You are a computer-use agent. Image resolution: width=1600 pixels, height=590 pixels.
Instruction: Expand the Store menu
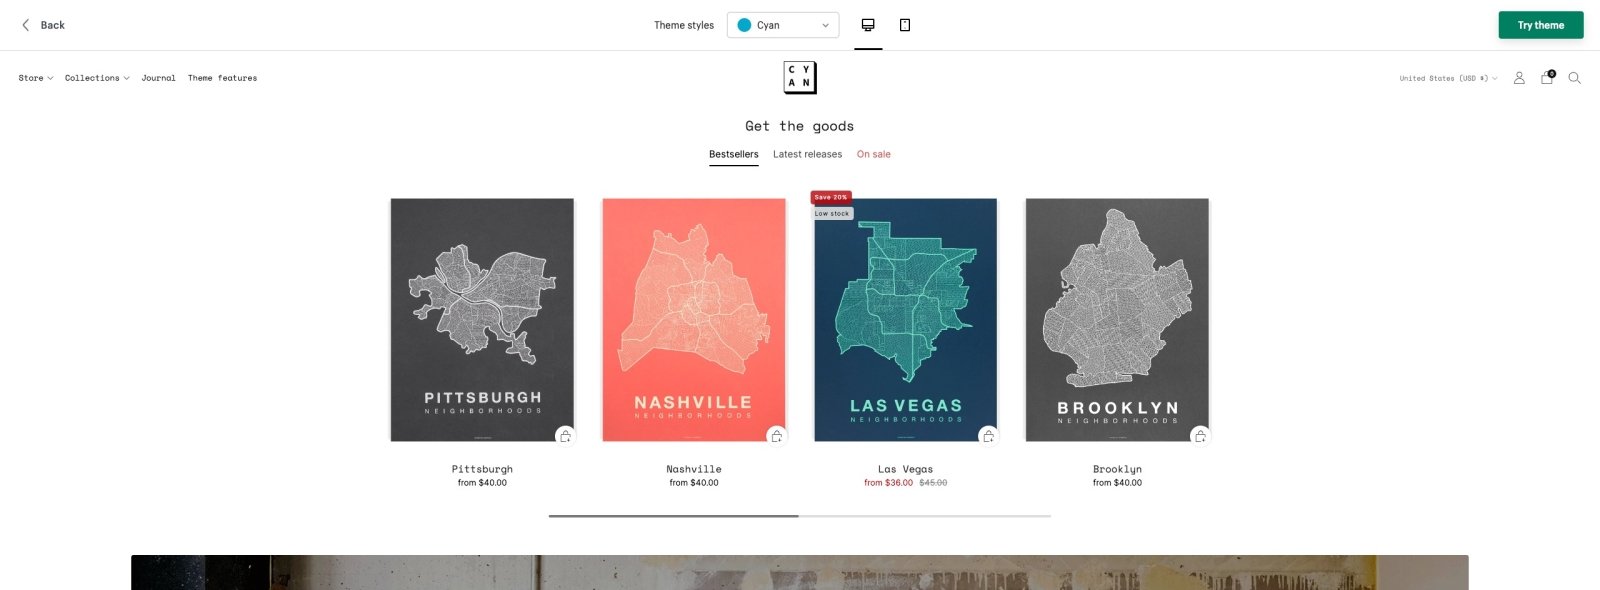[36, 78]
